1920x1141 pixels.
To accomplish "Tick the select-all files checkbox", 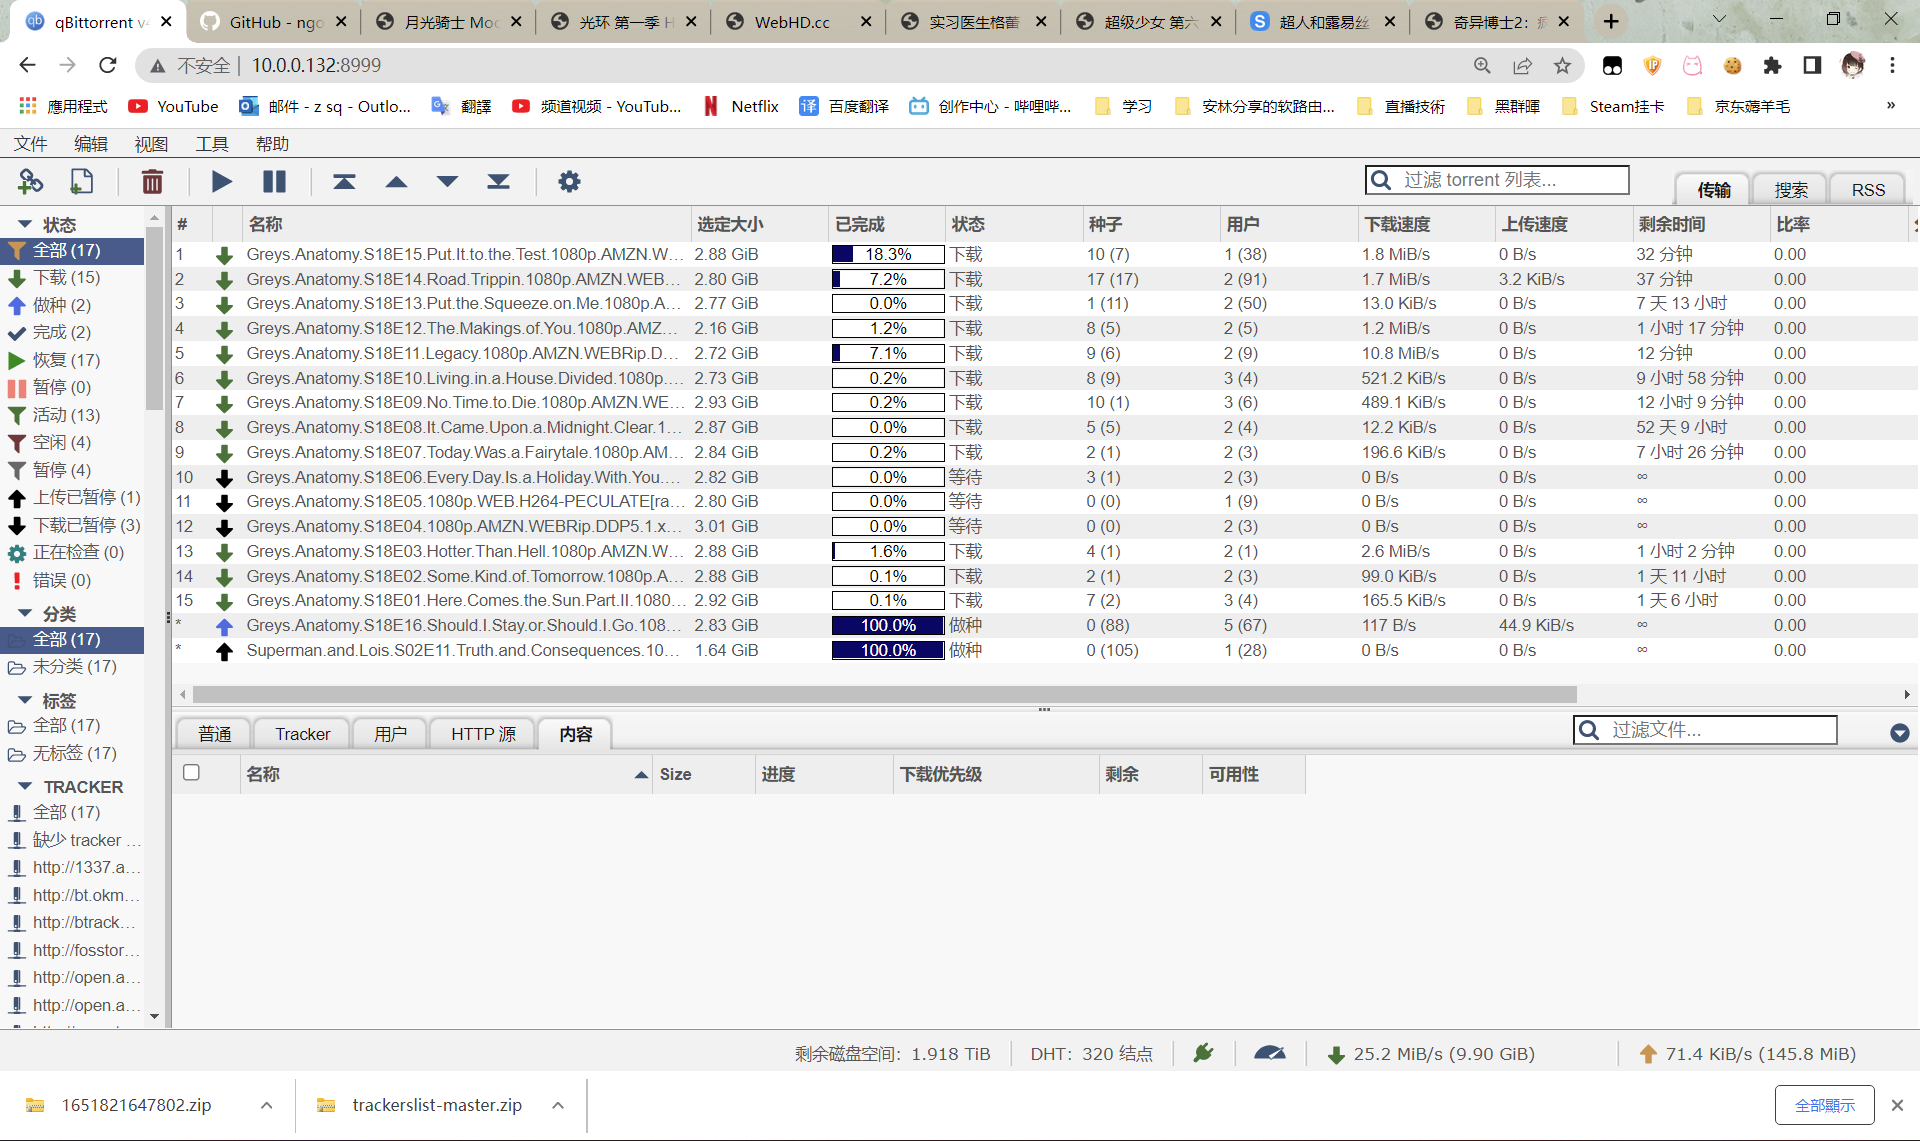I will click(x=191, y=773).
